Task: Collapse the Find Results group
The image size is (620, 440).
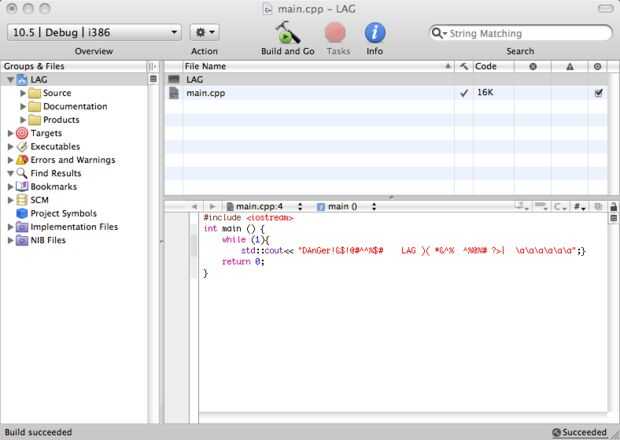Action: [10, 173]
